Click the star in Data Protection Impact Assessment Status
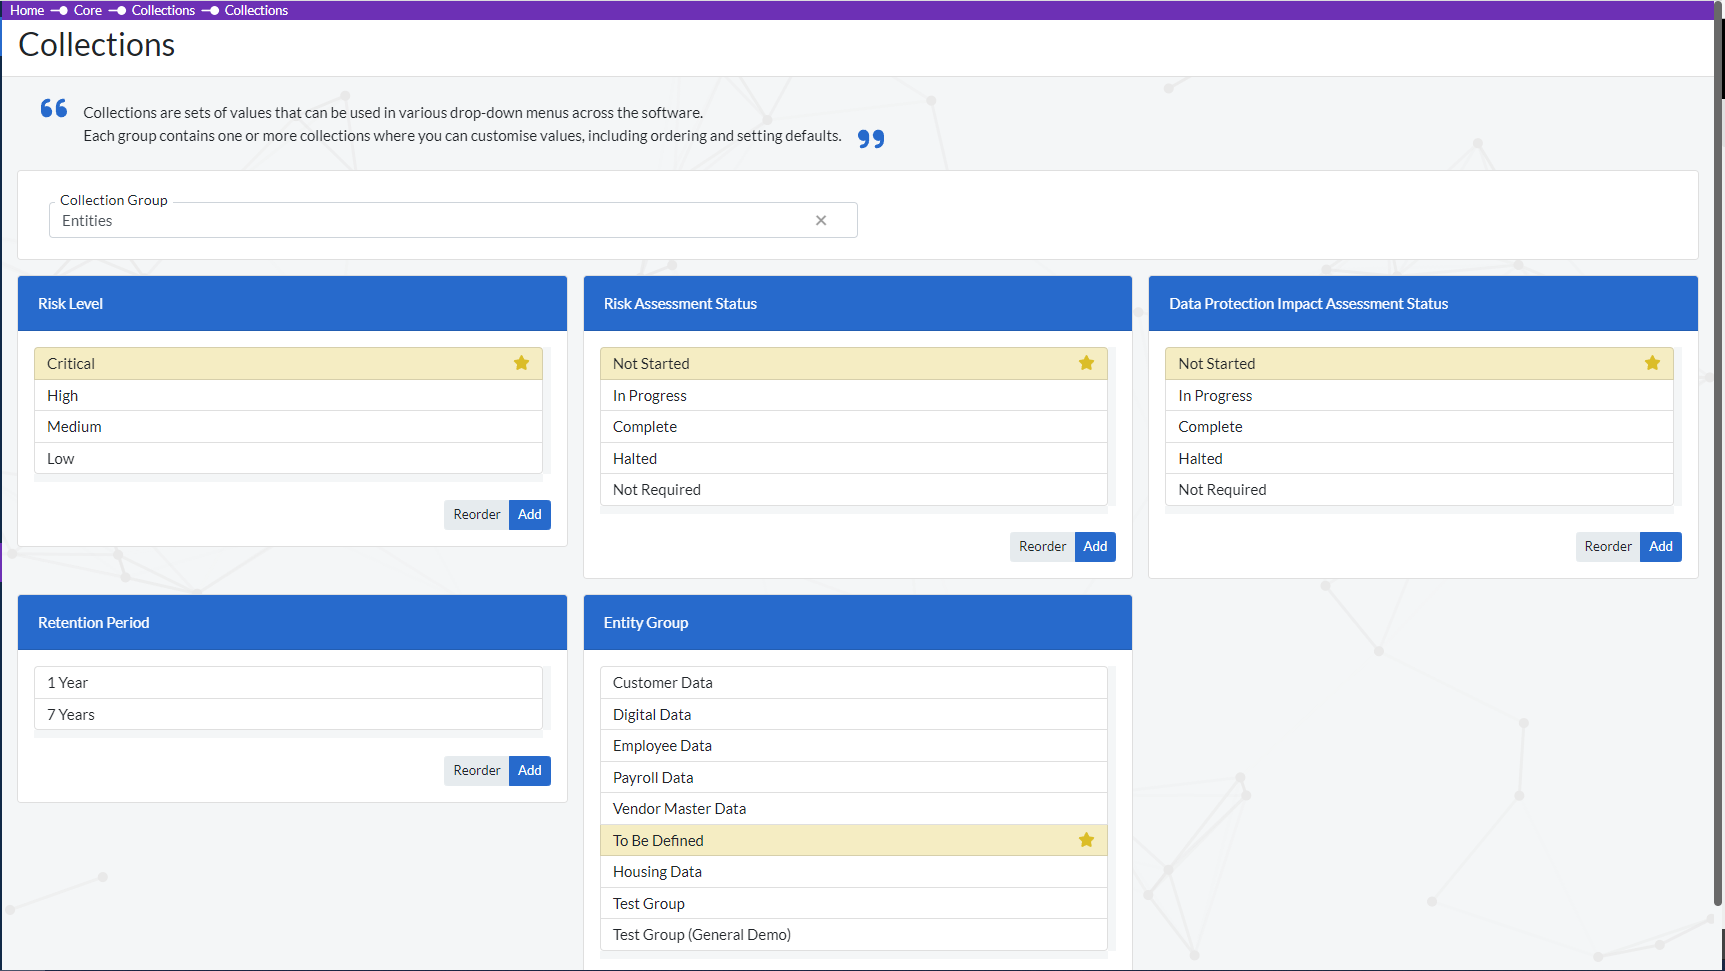 point(1652,363)
